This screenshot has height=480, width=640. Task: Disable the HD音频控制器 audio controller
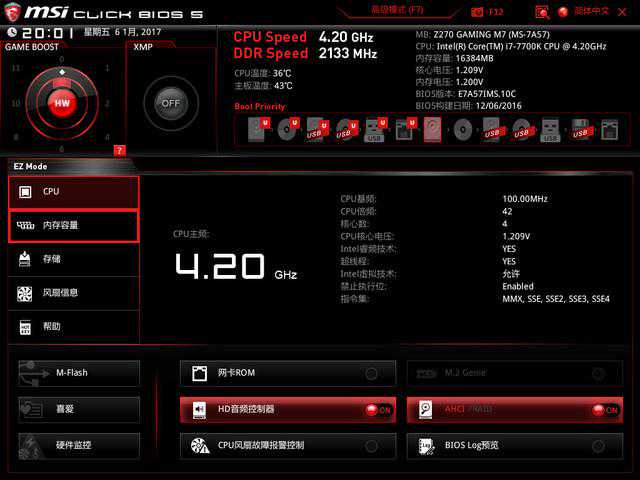[x=378, y=410]
